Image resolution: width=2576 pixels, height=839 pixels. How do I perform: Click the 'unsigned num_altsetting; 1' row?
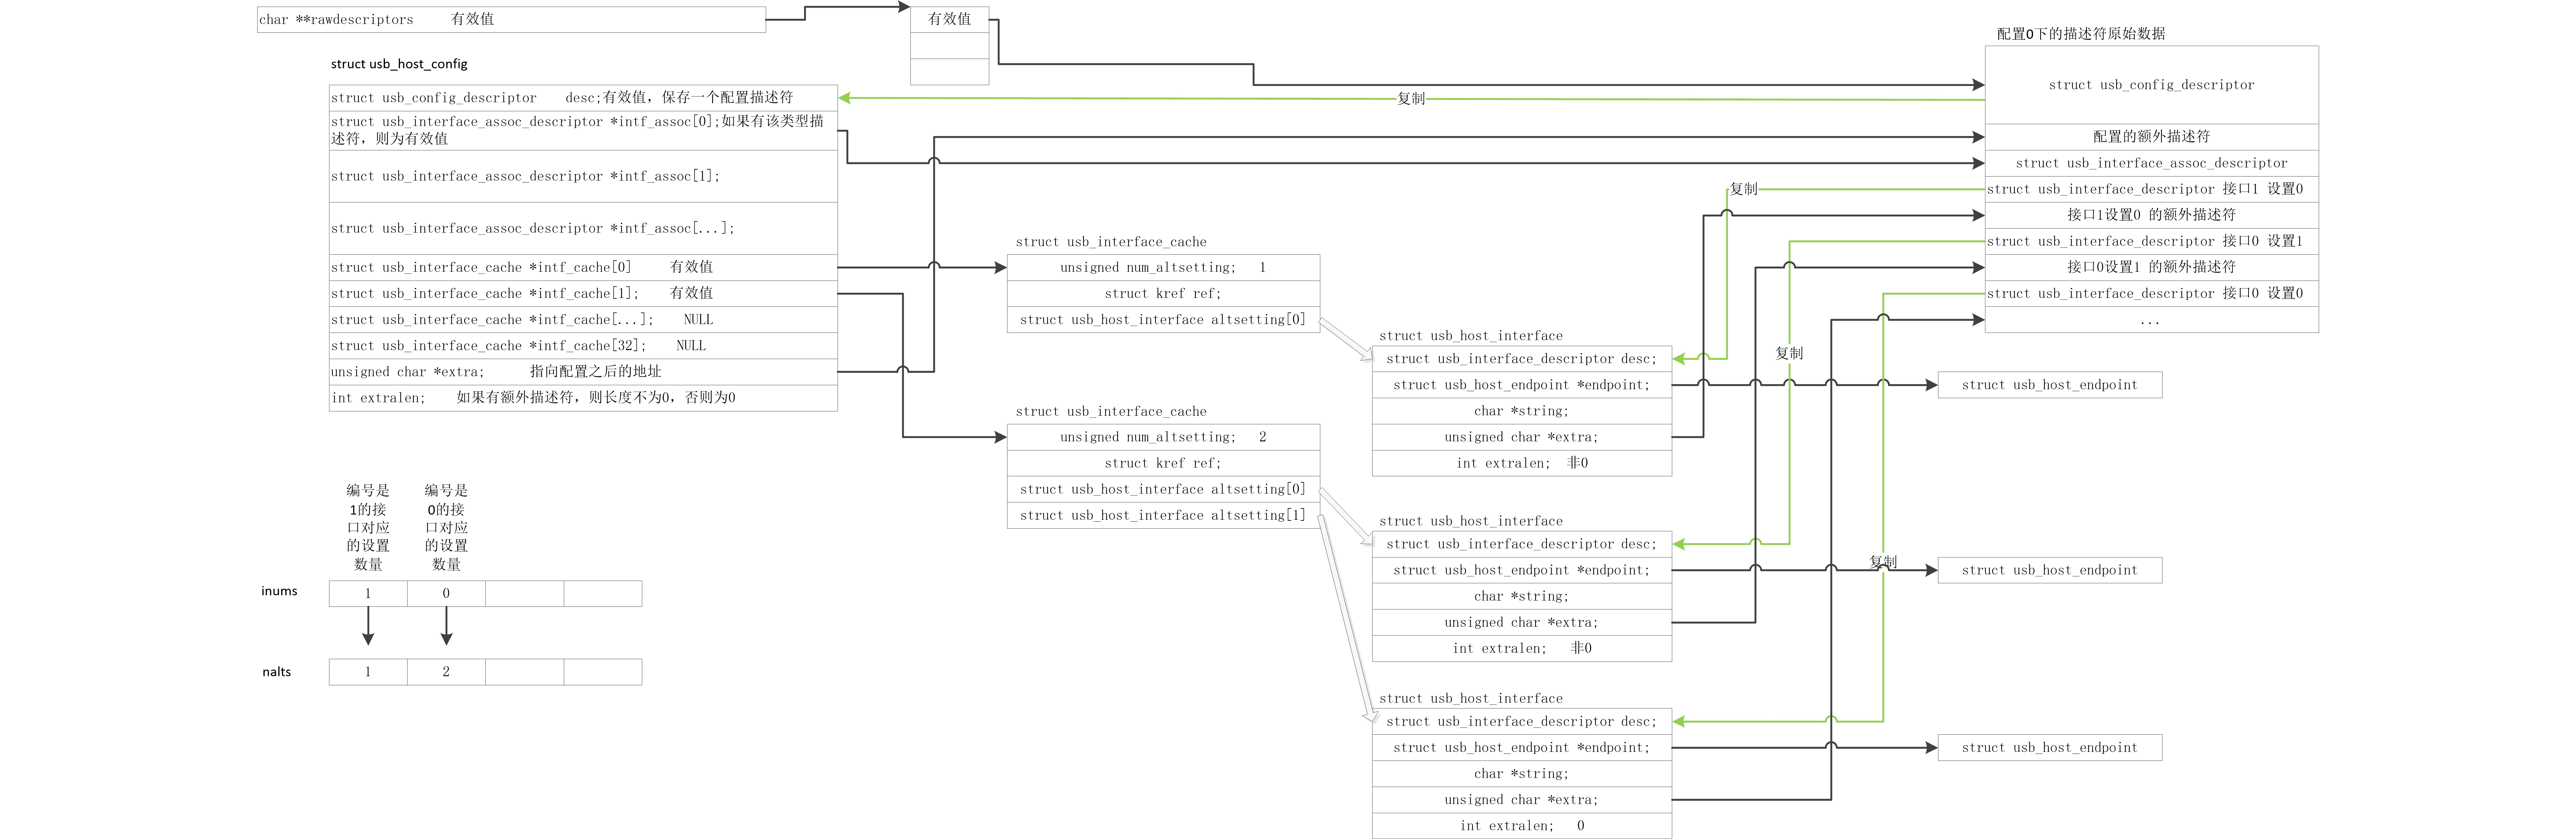pos(1163,267)
